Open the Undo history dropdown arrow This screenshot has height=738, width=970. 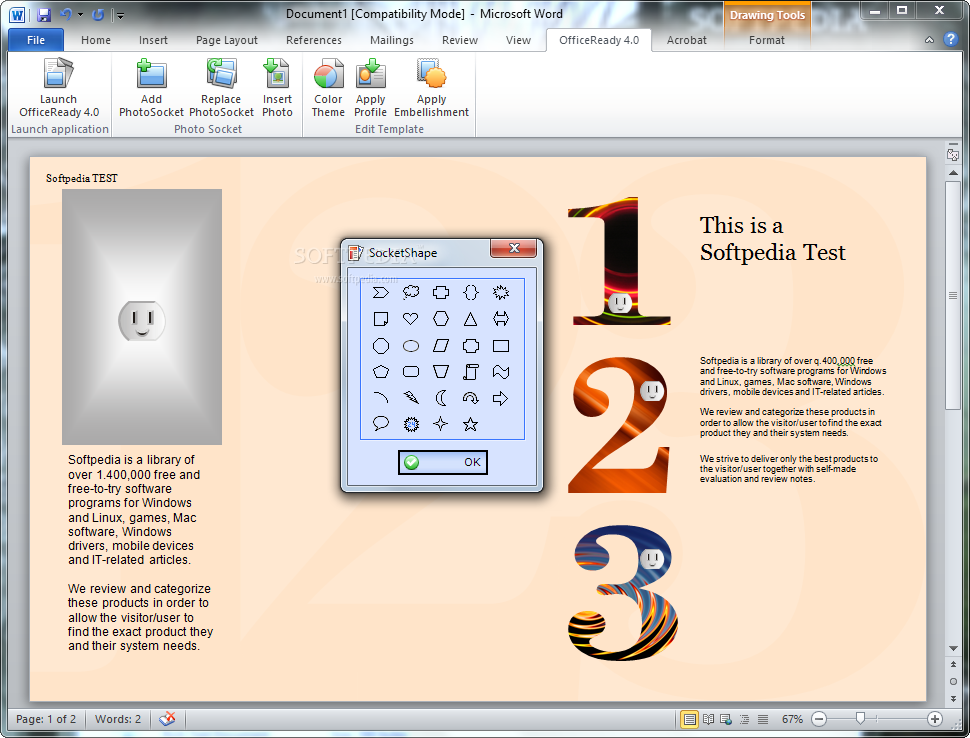pyautogui.click(x=80, y=15)
